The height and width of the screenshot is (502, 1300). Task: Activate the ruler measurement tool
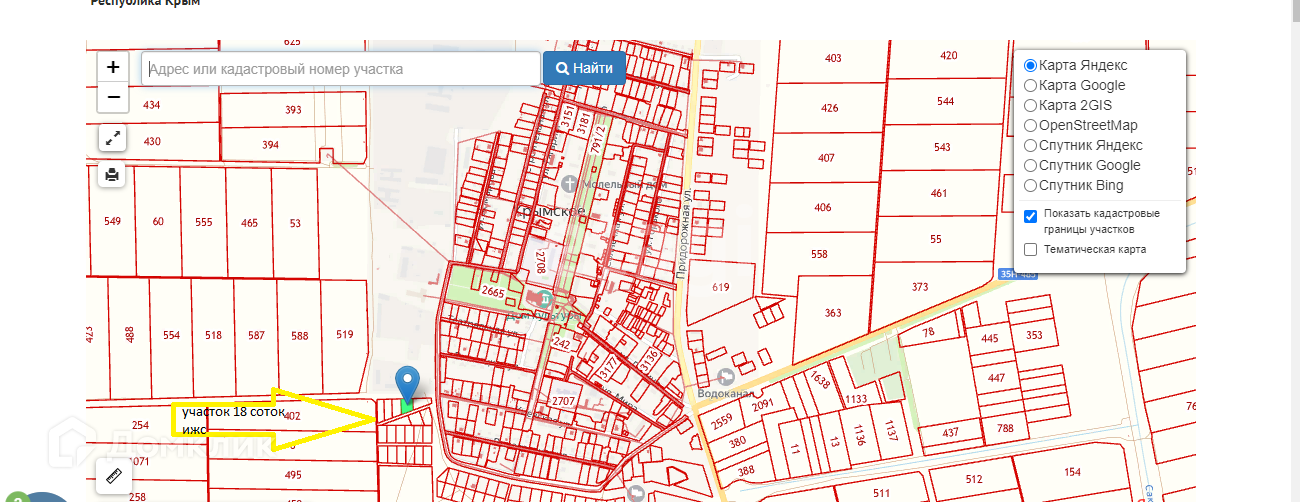[x=112, y=475]
